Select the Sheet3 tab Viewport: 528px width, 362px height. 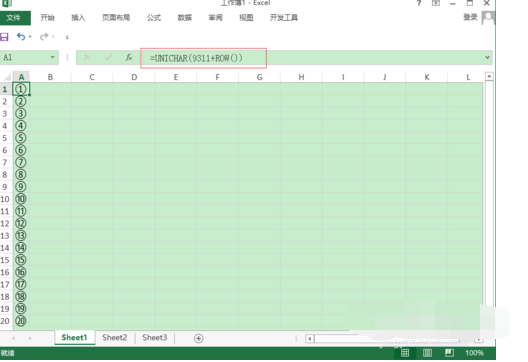point(155,337)
